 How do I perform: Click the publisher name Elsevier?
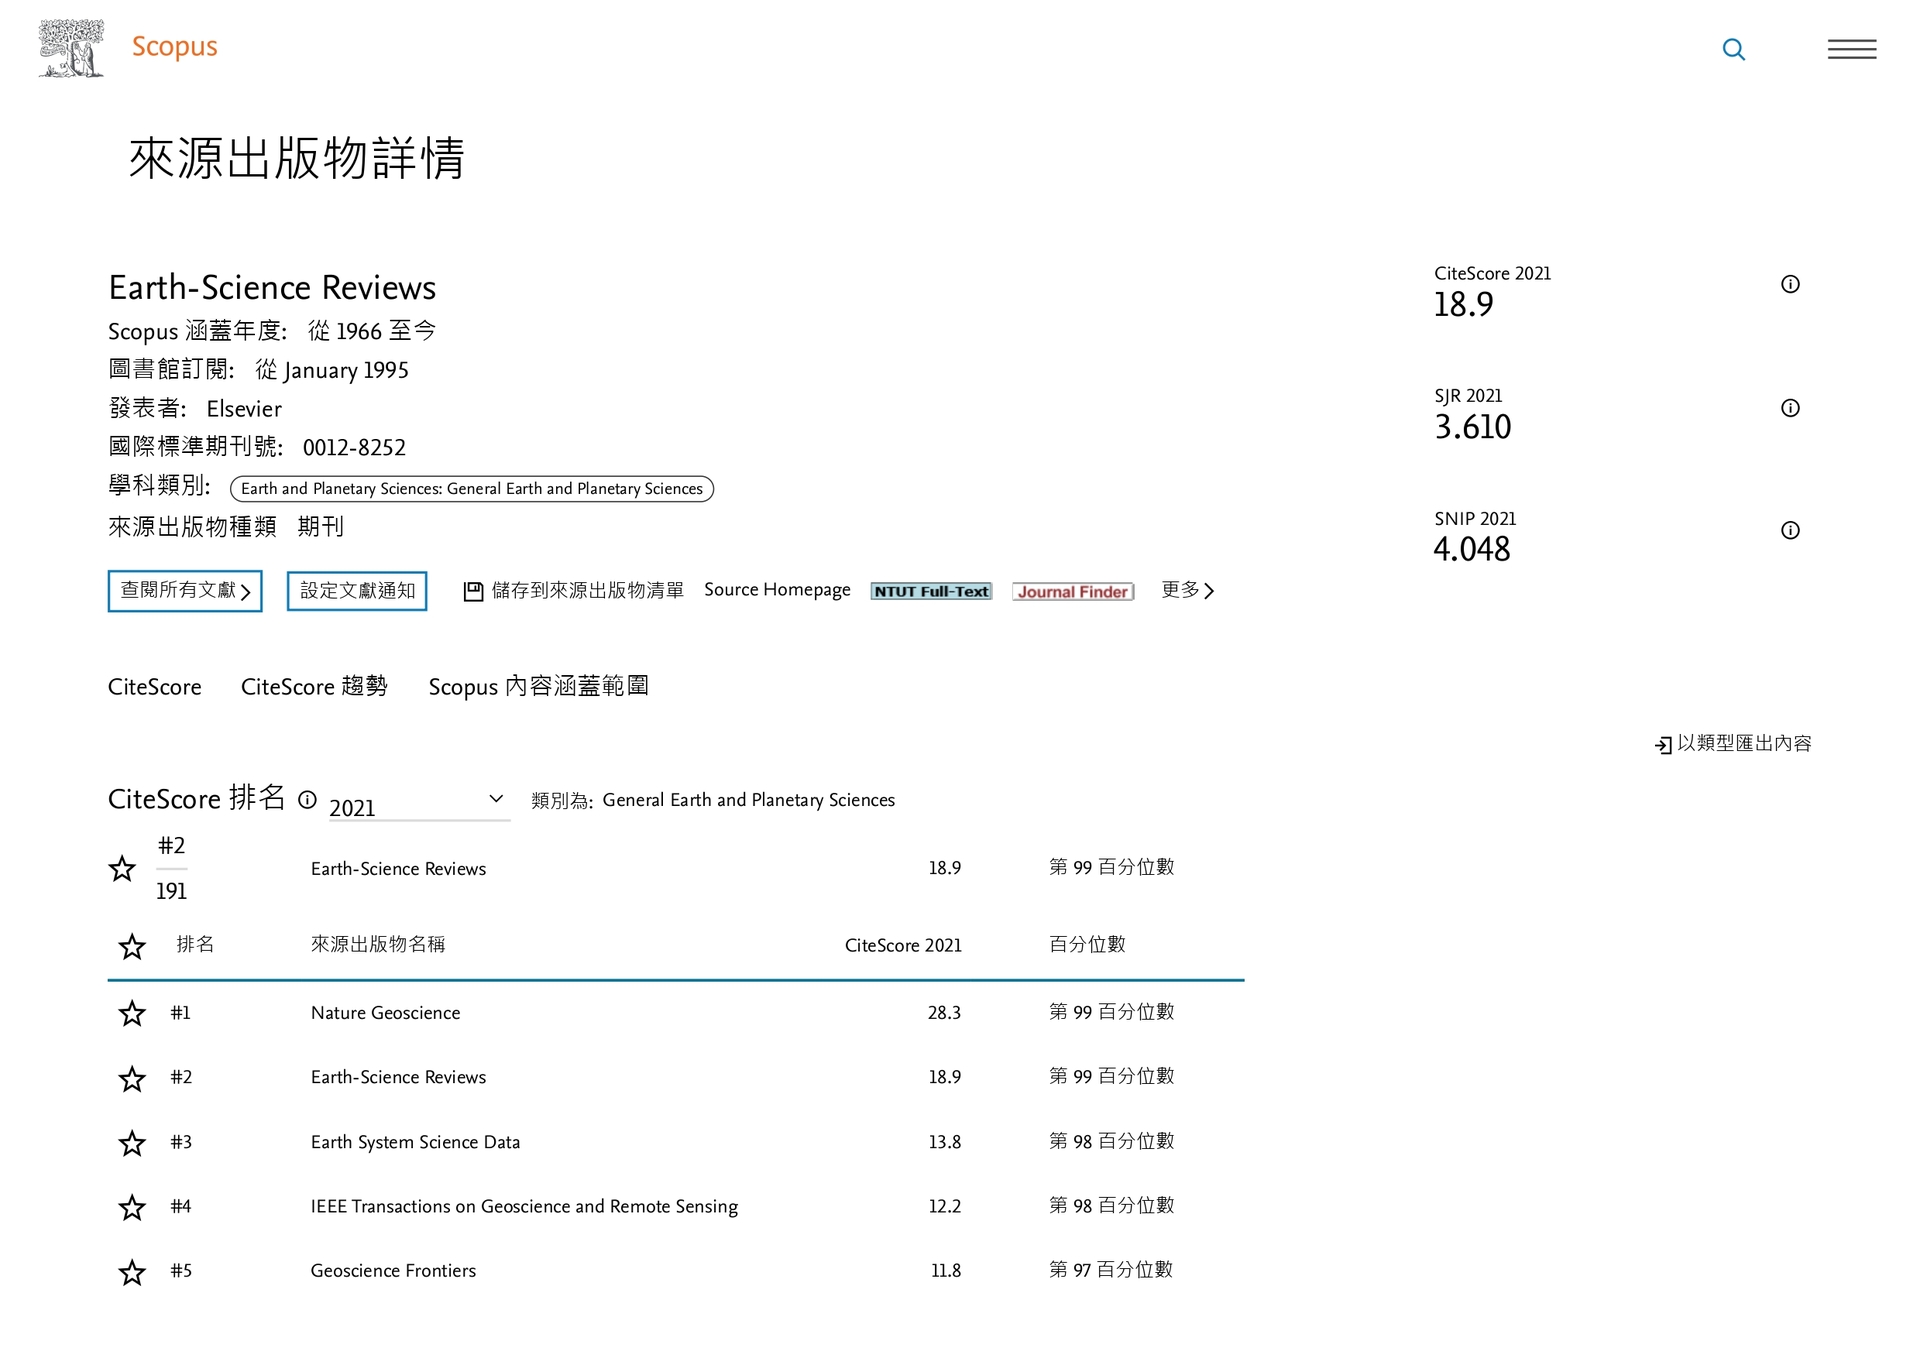[x=244, y=409]
